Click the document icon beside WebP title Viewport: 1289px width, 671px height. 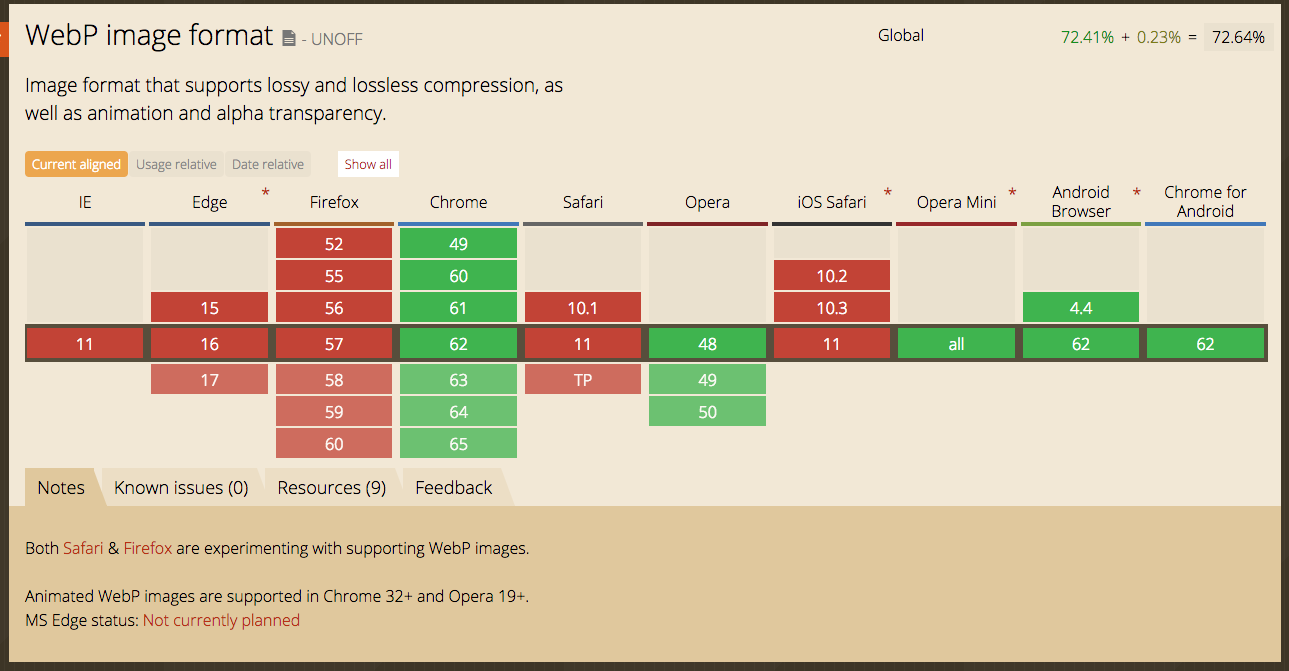289,38
